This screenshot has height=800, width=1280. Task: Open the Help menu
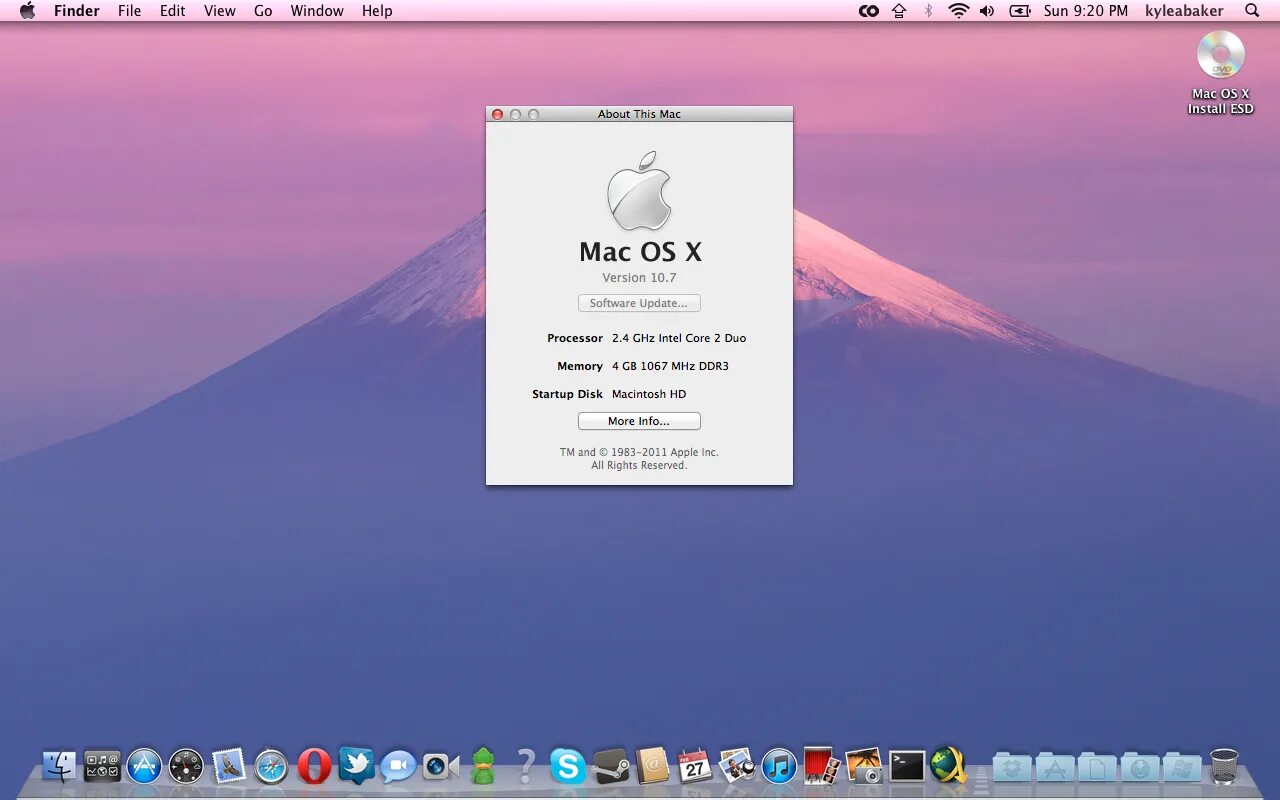[x=377, y=11]
